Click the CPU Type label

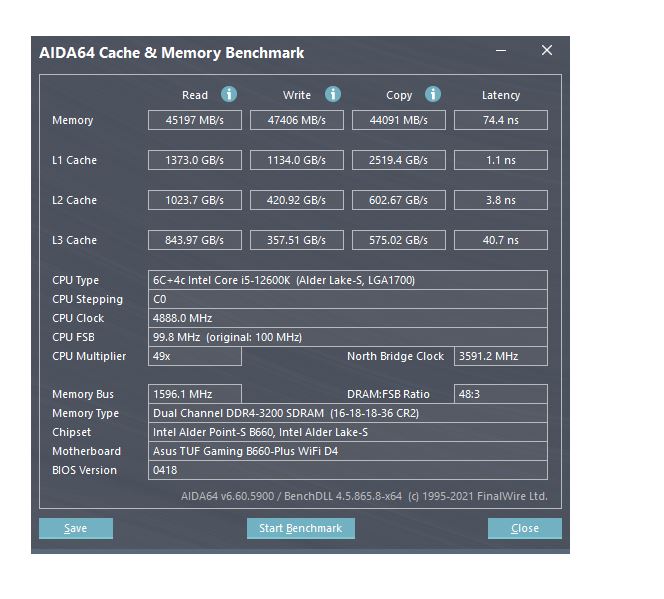pos(75,281)
